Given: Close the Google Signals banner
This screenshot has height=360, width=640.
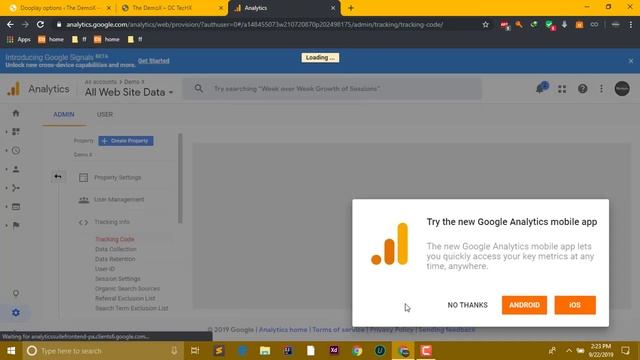Looking at the screenshot, I should pyautogui.click(x=631, y=61).
